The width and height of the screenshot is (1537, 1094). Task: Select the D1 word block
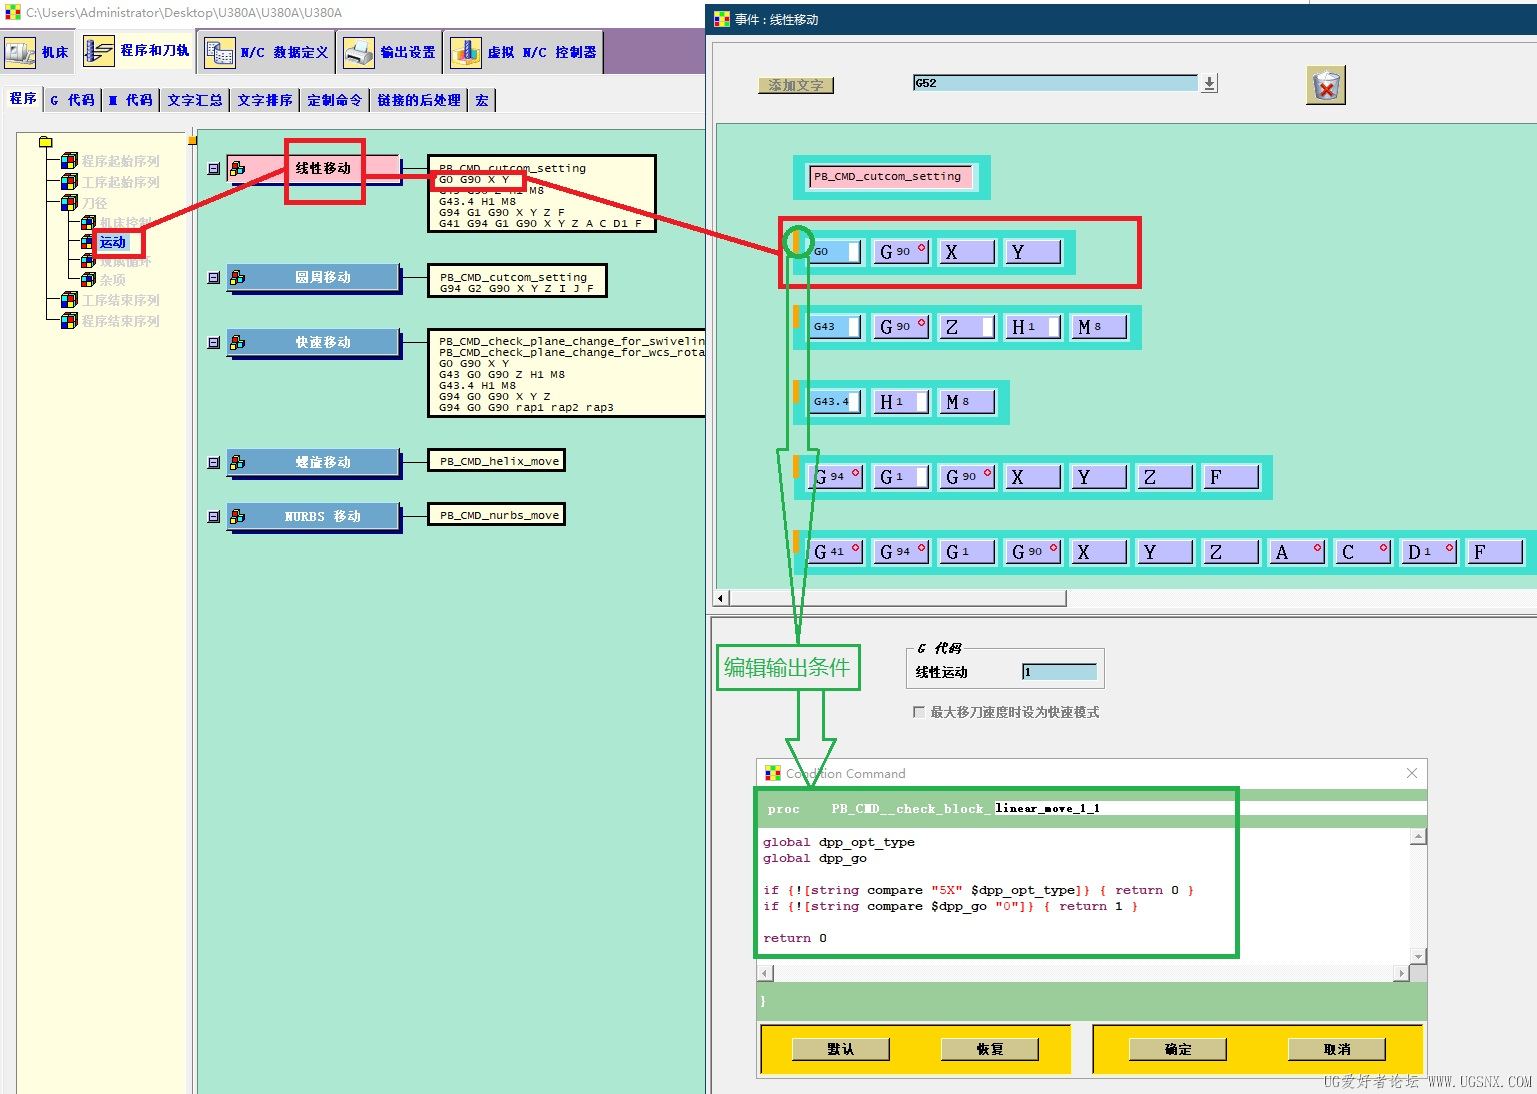coord(1429,552)
